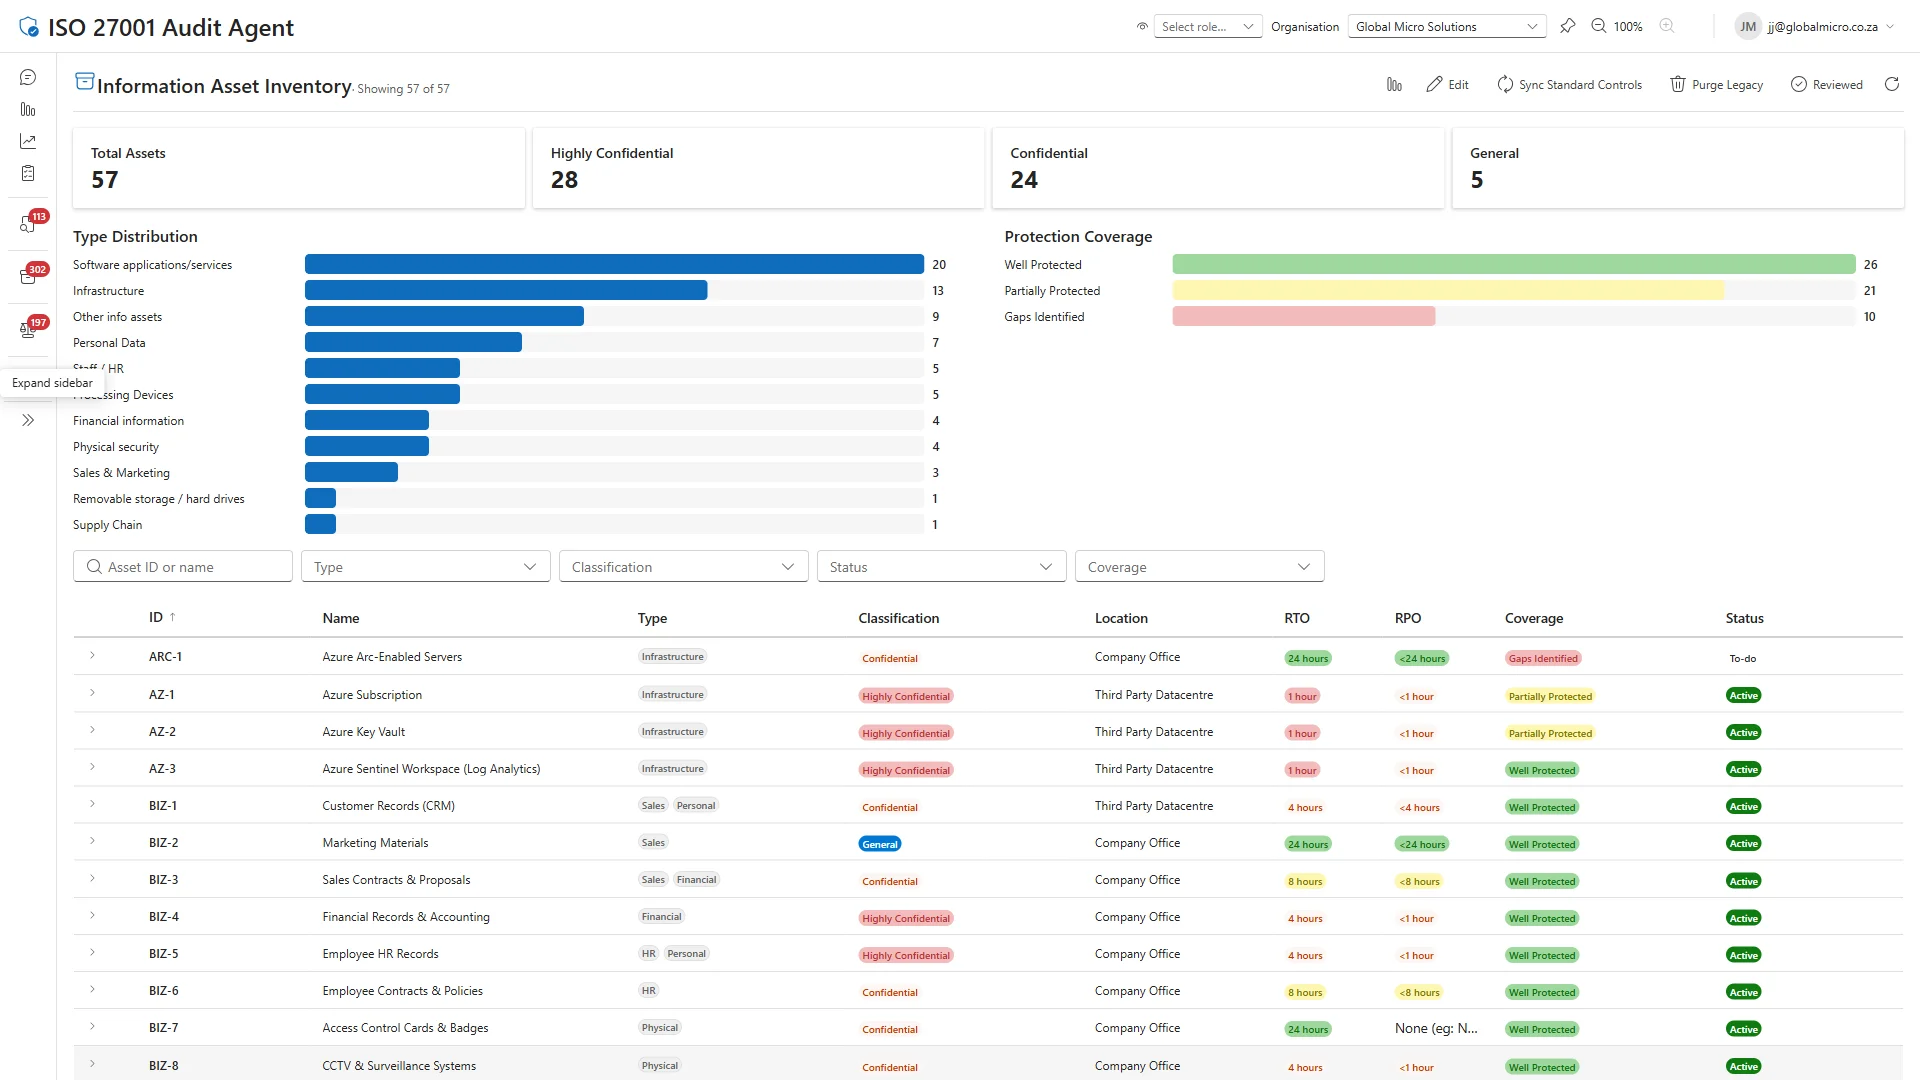This screenshot has width=1920, height=1080.
Task: Toggle the ID column sort order
Action: click(x=162, y=617)
